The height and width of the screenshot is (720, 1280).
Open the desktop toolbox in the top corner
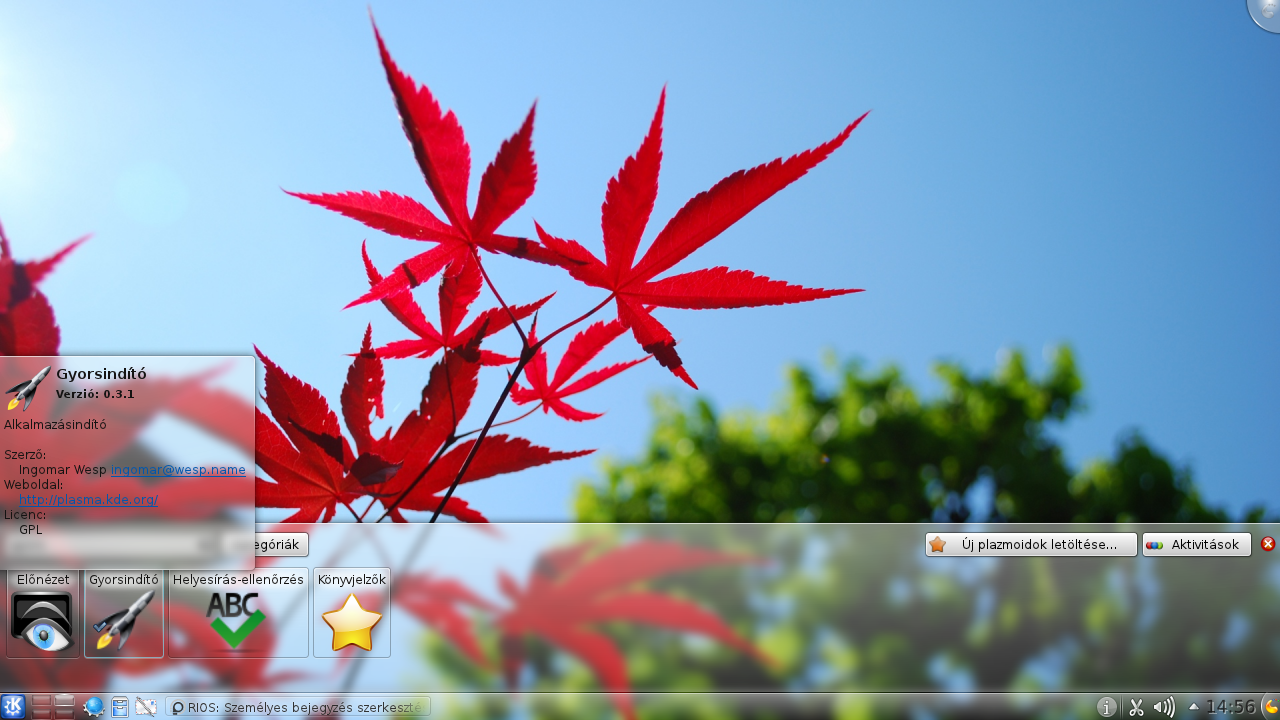[1266, 12]
